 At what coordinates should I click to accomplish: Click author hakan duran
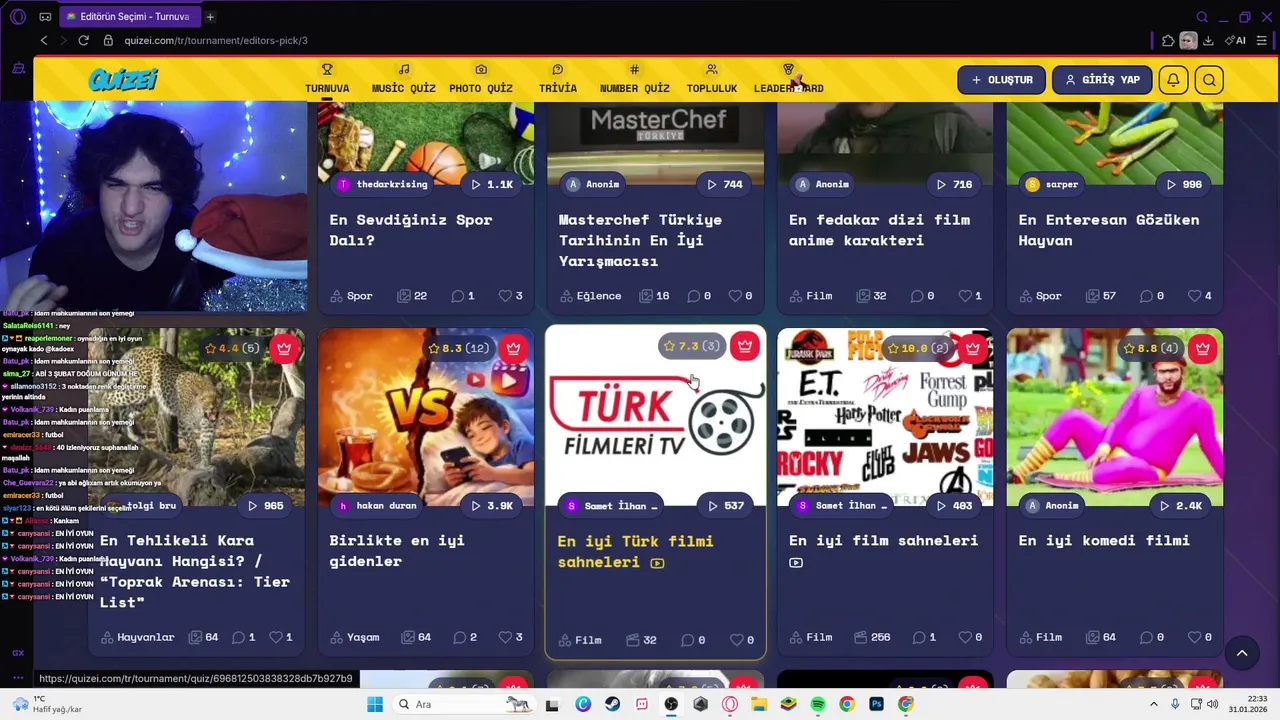click(377, 506)
